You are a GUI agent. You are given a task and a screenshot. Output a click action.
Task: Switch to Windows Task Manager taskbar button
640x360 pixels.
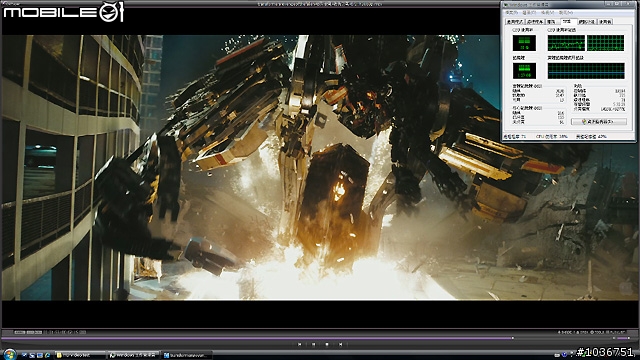[x=133, y=356]
